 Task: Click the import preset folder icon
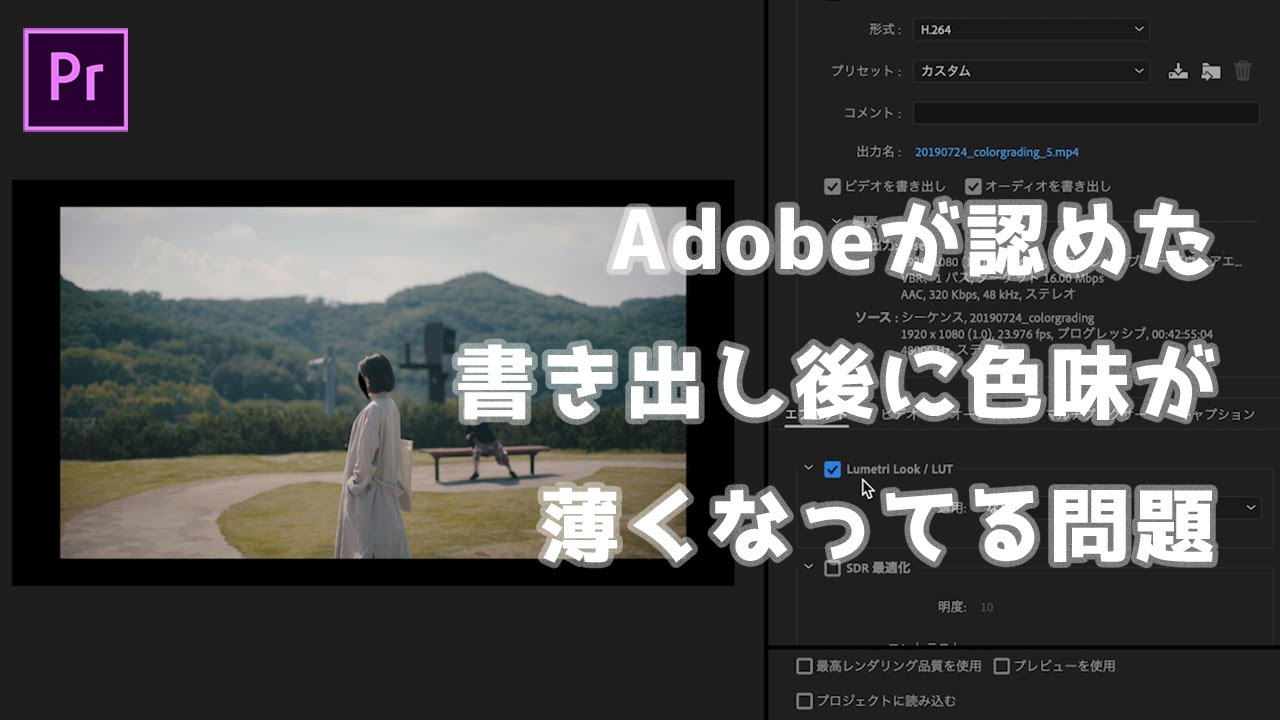pyautogui.click(x=1210, y=71)
